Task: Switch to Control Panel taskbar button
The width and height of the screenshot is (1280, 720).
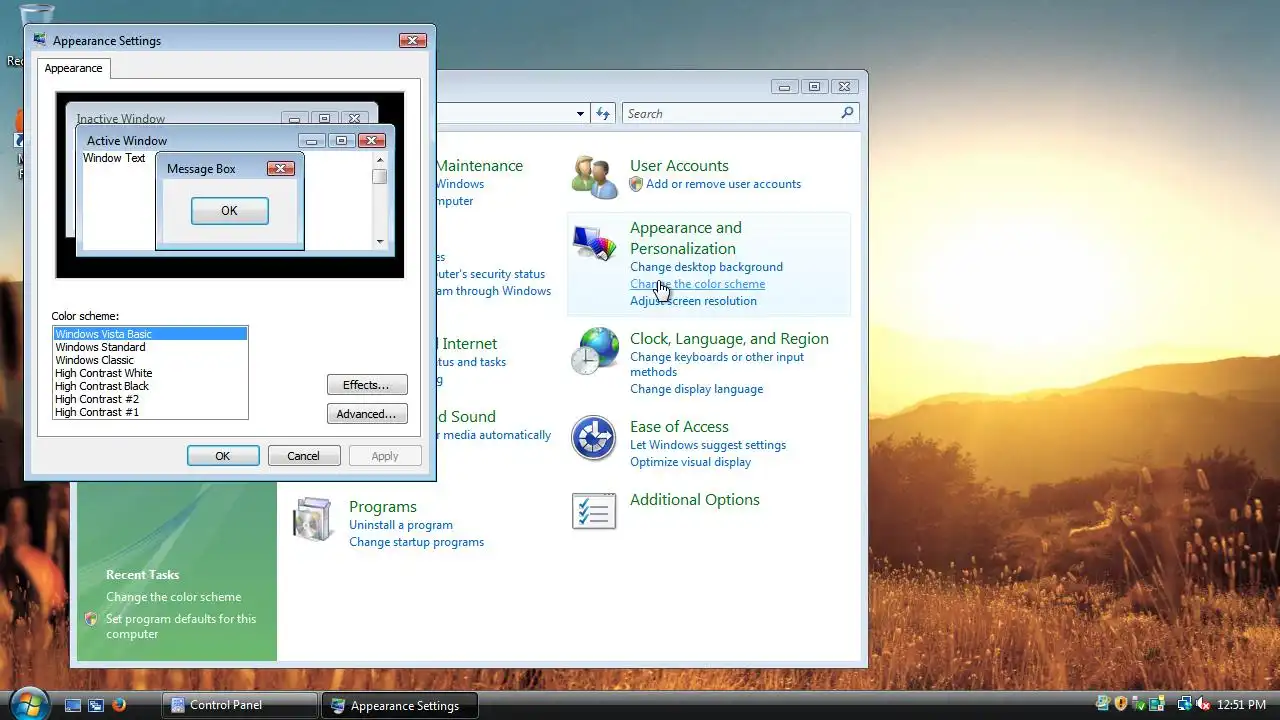Action: pos(239,705)
